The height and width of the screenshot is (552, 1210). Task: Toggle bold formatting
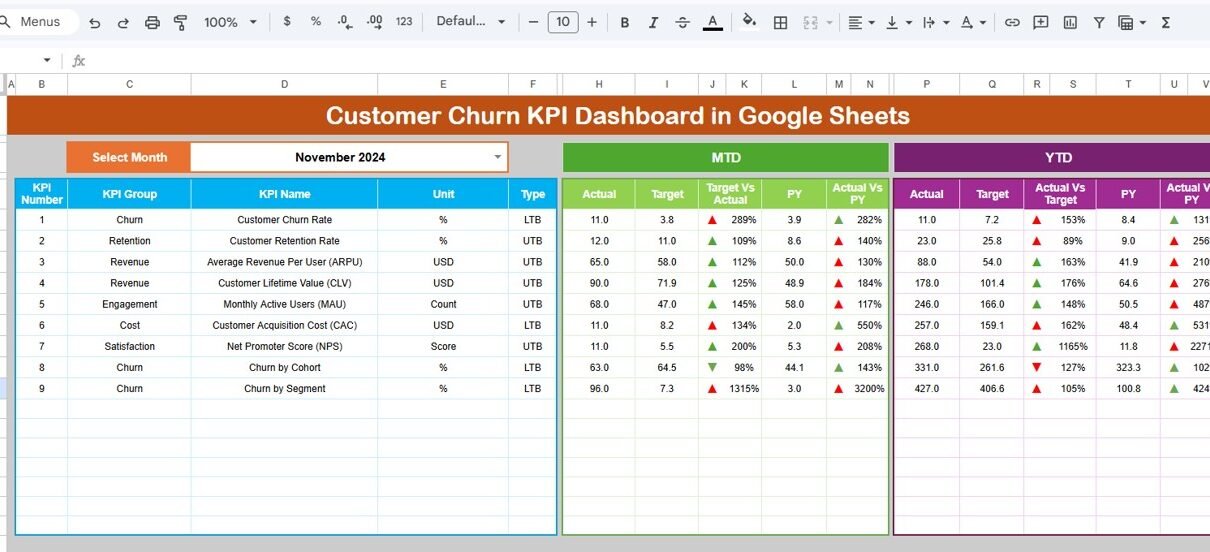625,22
